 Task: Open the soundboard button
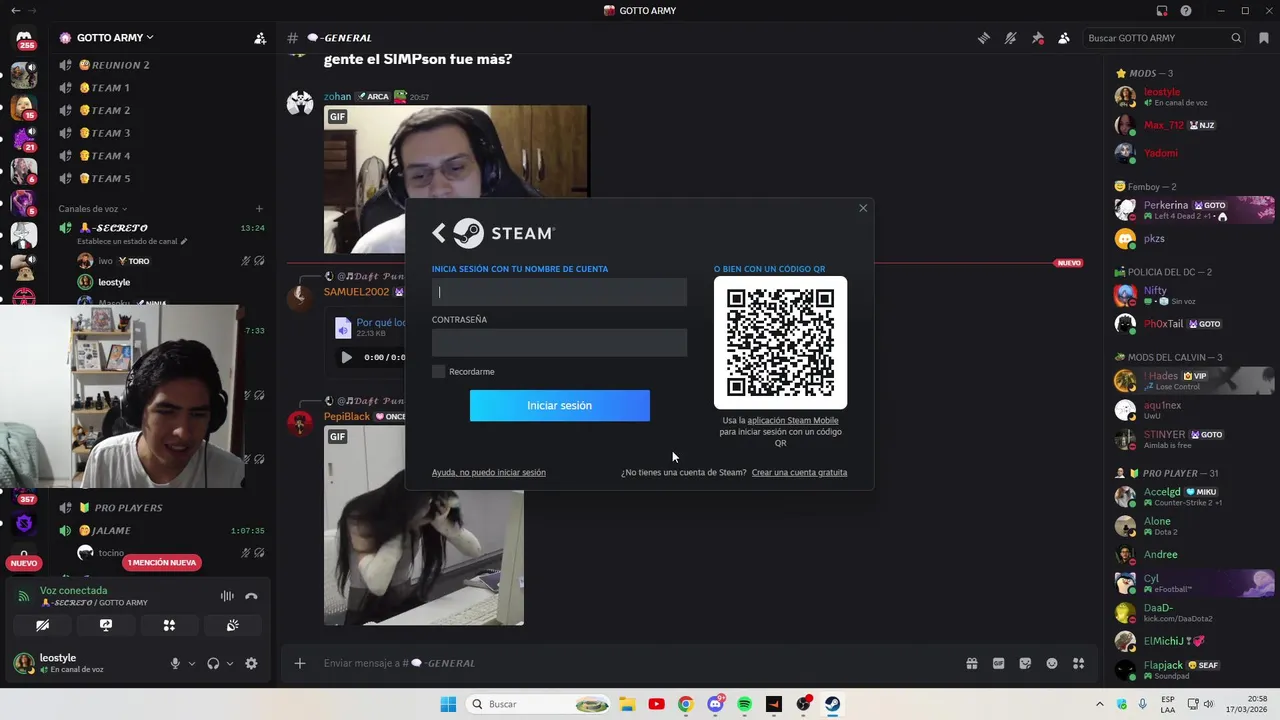click(x=232, y=625)
